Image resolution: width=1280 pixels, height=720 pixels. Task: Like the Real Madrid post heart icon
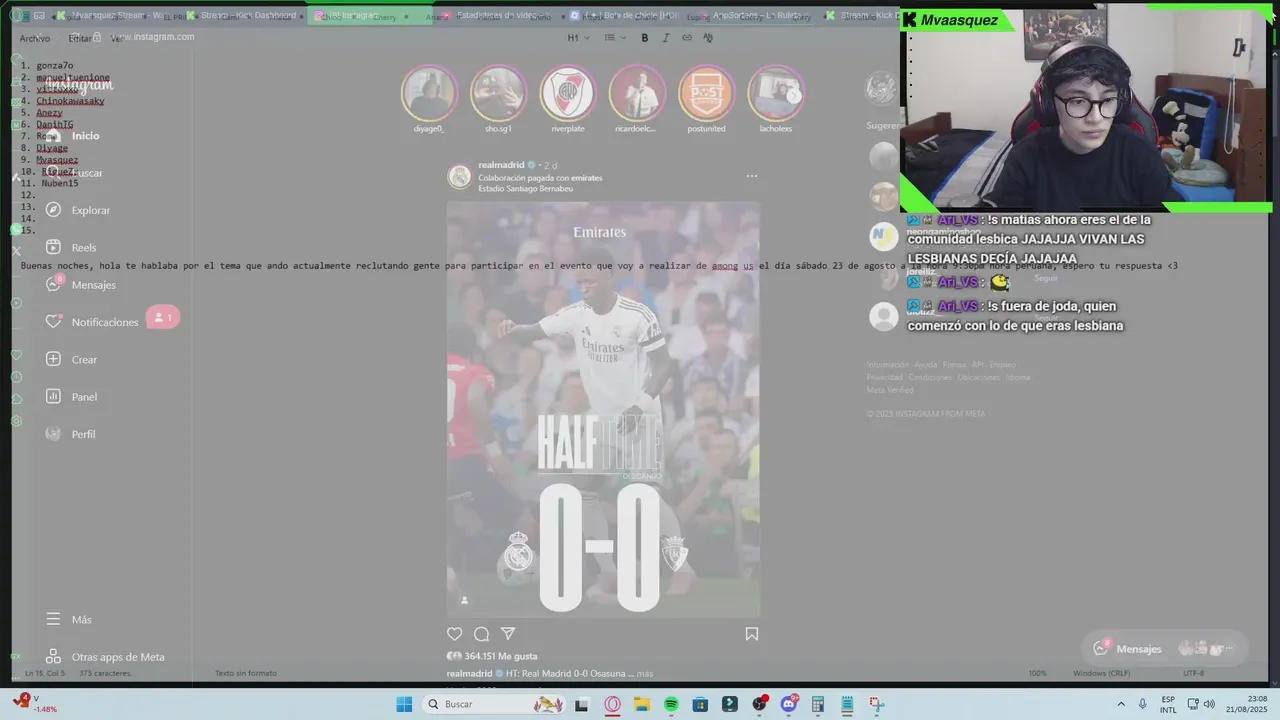[x=454, y=634]
